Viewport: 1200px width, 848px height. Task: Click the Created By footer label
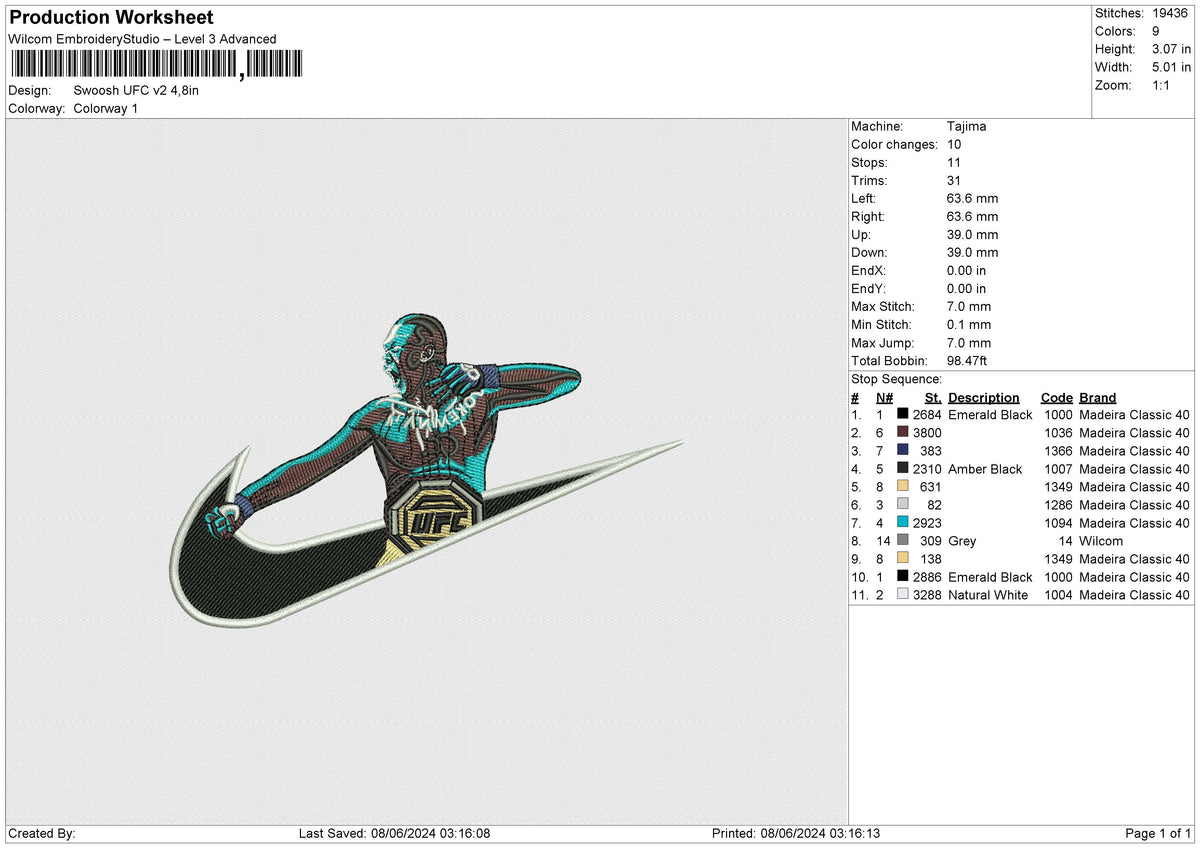click(42, 834)
